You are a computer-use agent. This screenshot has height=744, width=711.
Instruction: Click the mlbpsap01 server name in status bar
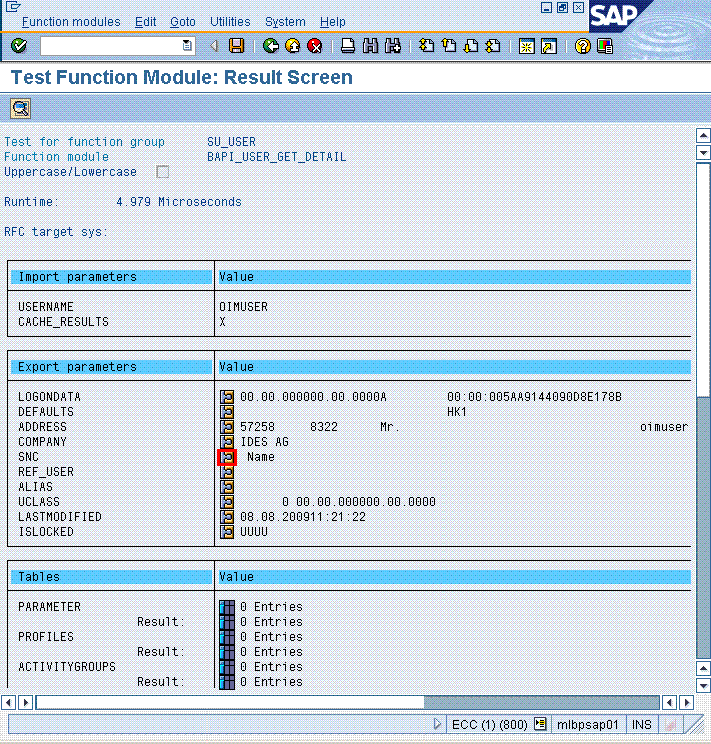click(588, 725)
